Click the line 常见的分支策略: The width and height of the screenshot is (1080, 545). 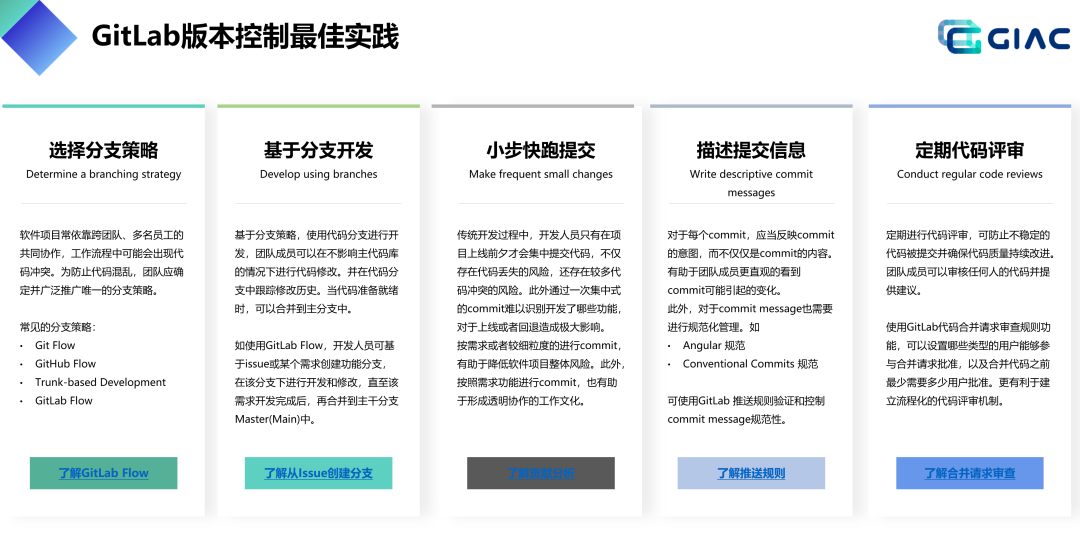click(x=57, y=327)
